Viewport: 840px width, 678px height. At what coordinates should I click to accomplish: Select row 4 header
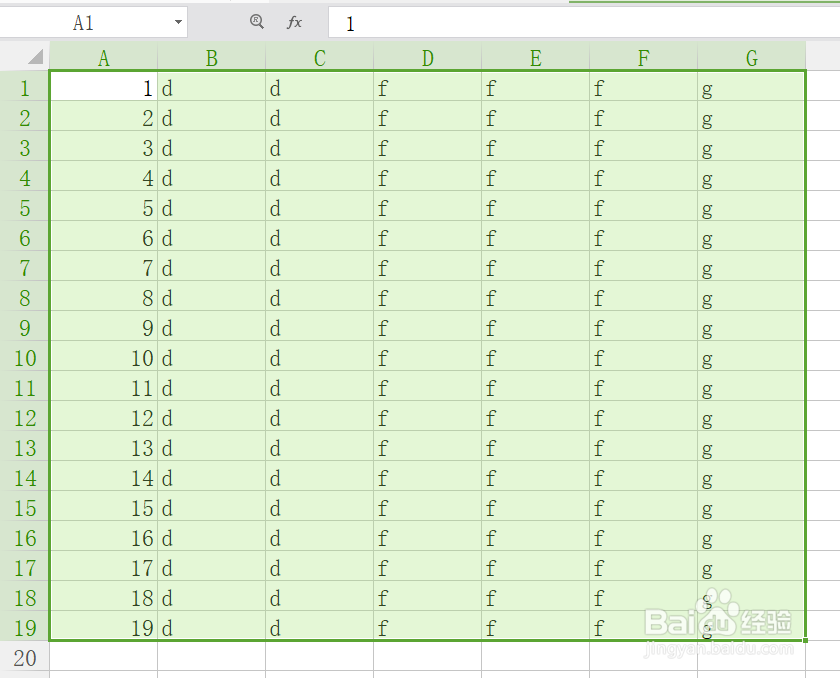(x=25, y=176)
